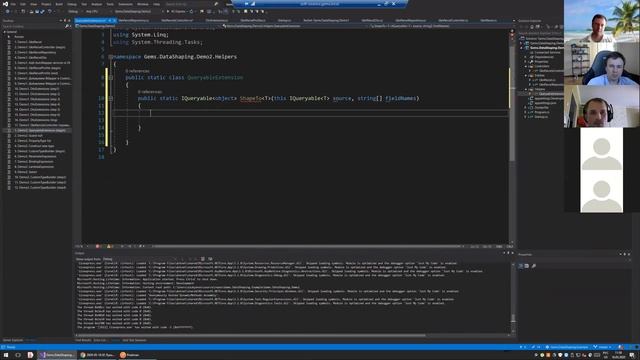Collapse the General group in Toolbox

click(4, 32)
